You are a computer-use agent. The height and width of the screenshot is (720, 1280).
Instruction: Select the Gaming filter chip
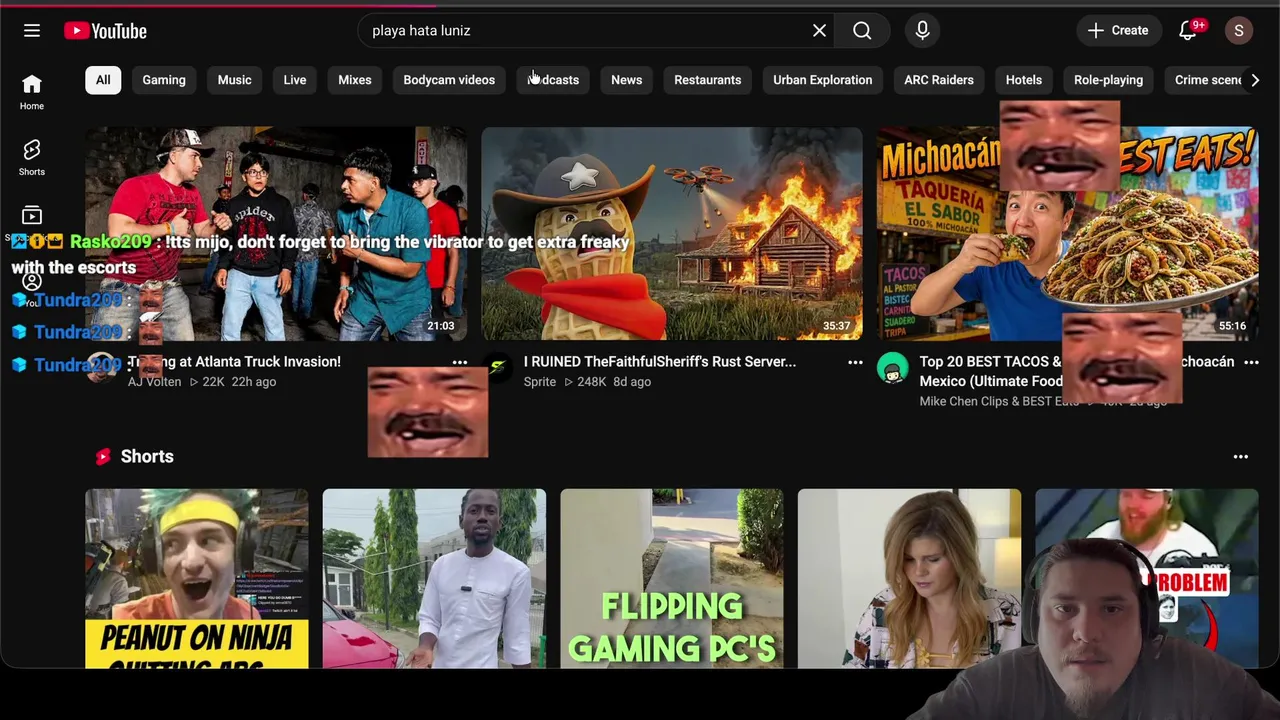pos(164,80)
